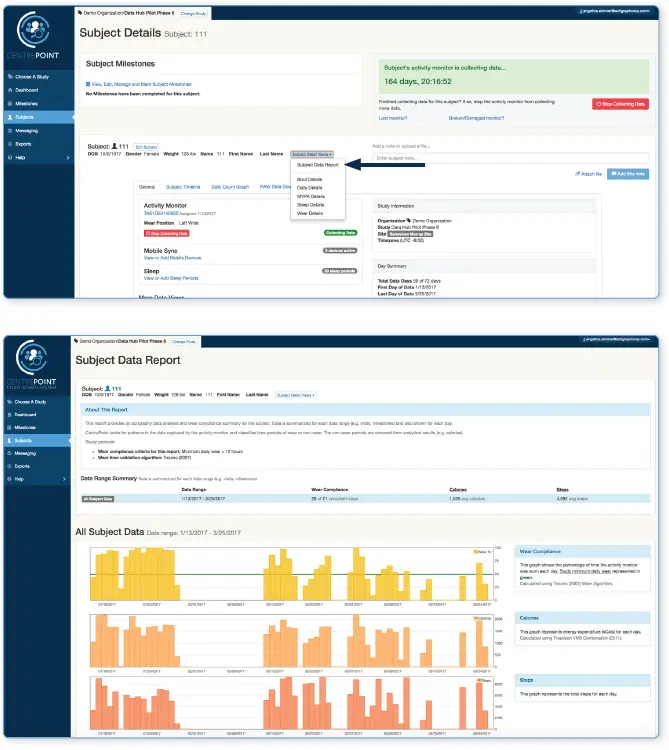Viewport: 669px width, 750px height.
Task: Click Add this note button
Action: 628,174
